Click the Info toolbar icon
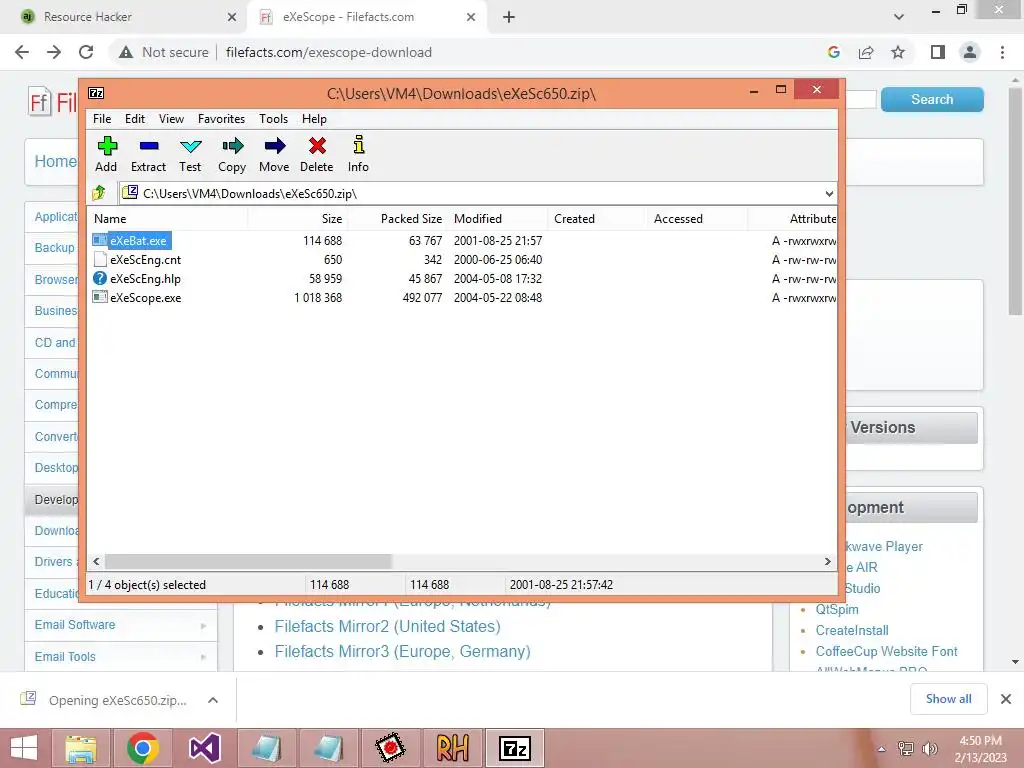 (x=359, y=144)
